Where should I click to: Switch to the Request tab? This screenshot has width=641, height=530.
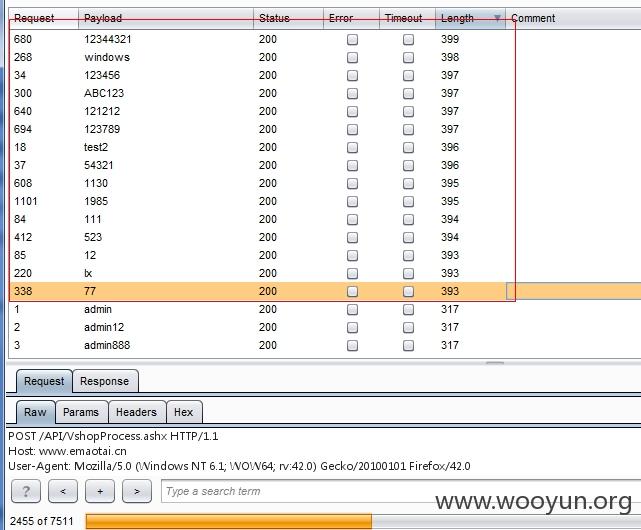point(44,381)
